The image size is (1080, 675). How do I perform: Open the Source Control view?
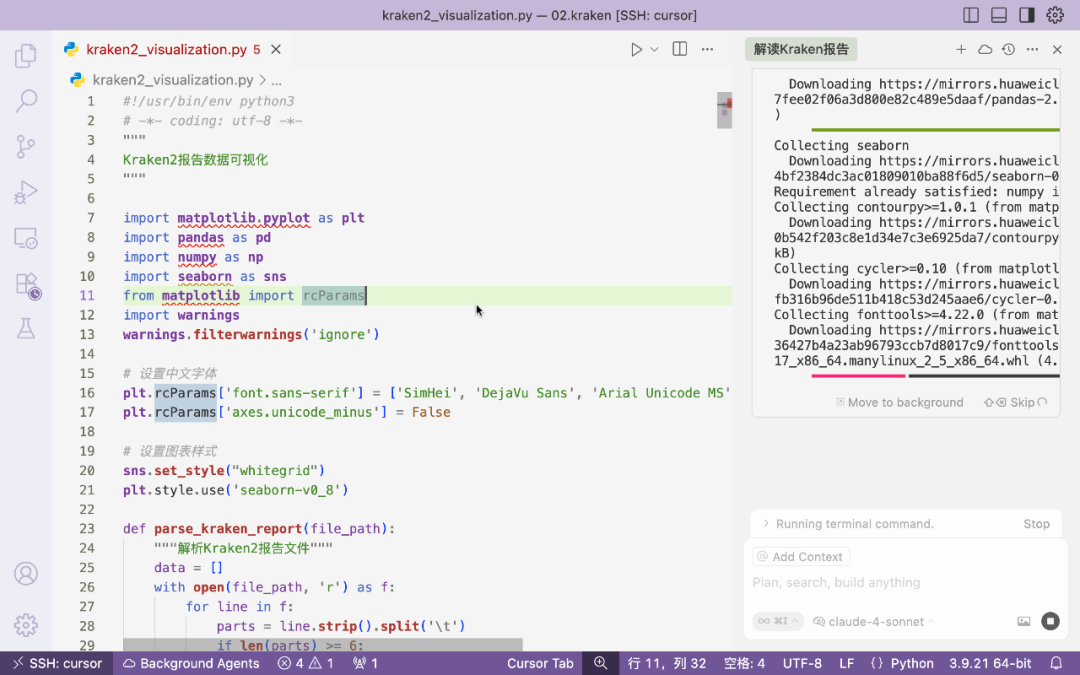pos(25,146)
